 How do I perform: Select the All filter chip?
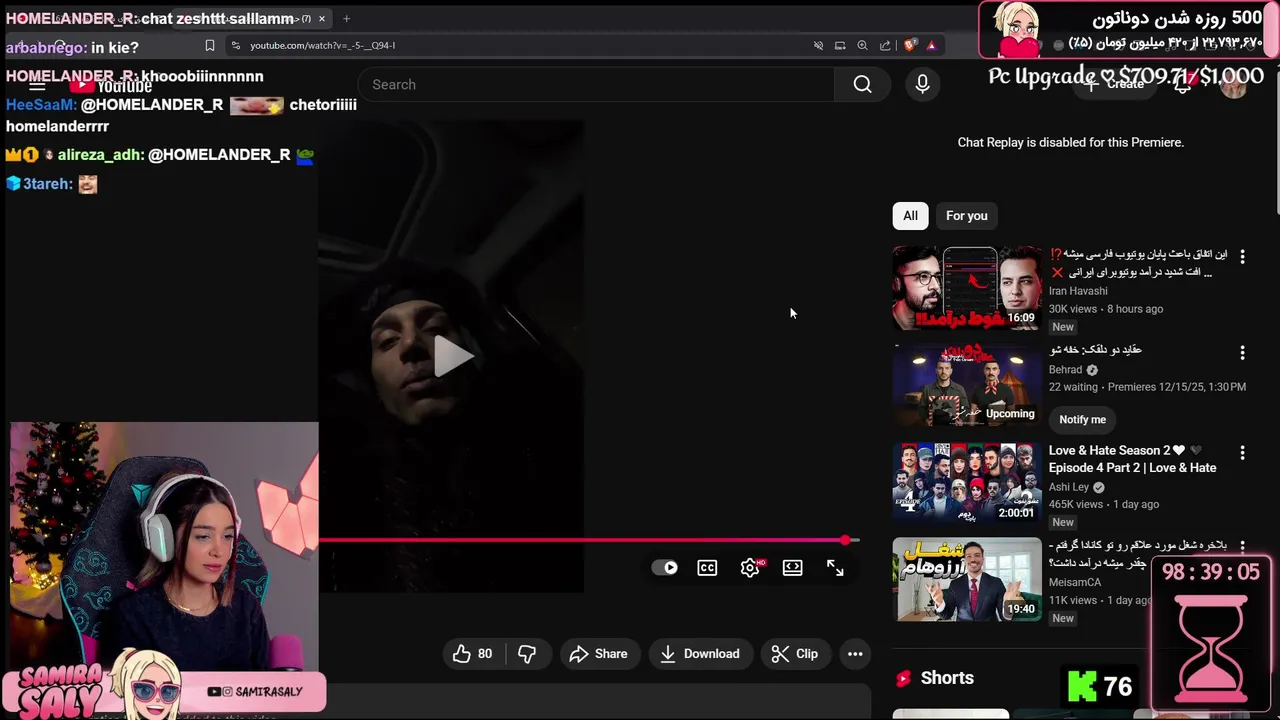910,216
